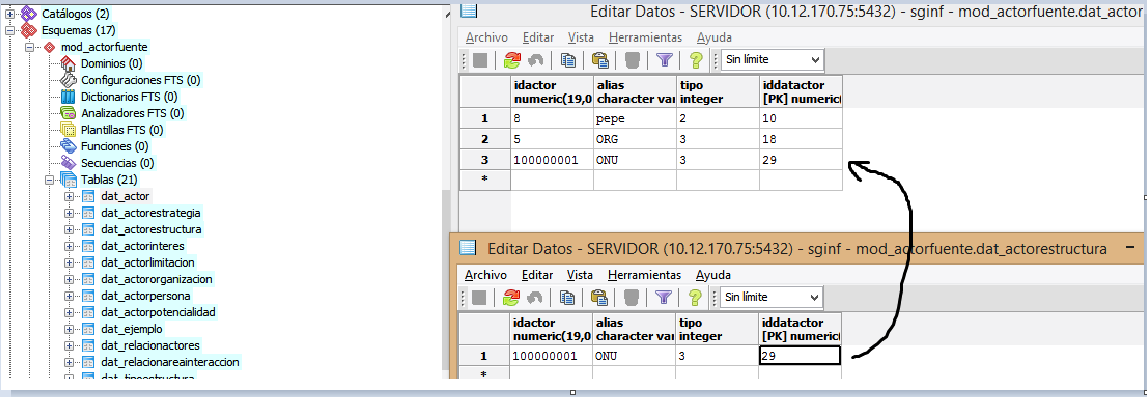Expand the Catálogos (2) node

pos(10,13)
